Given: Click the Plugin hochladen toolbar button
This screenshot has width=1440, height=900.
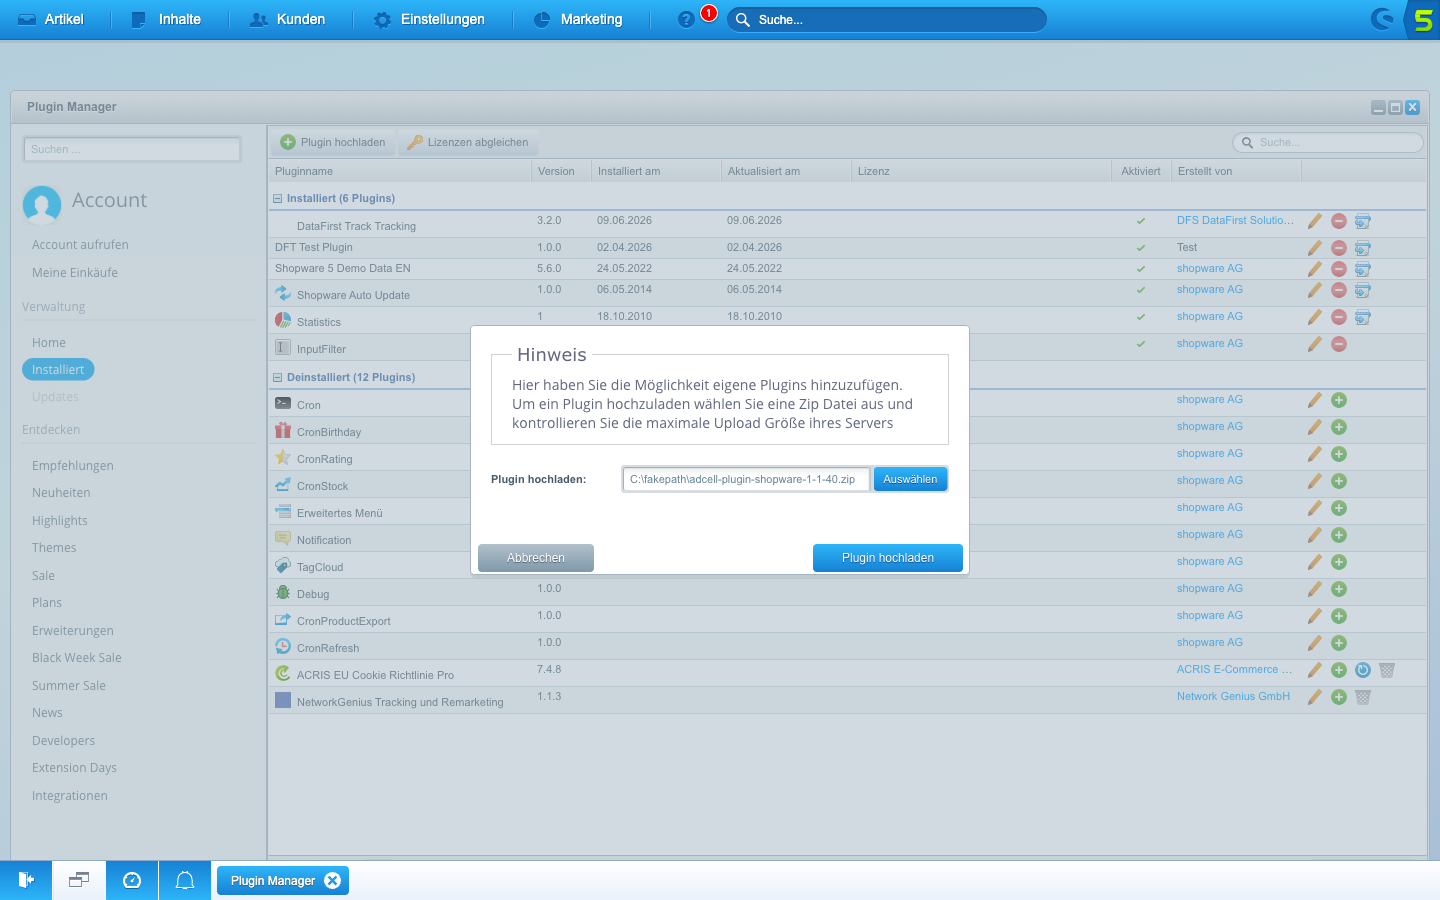Looking at the screenshot, I should [x=333, y=142].
